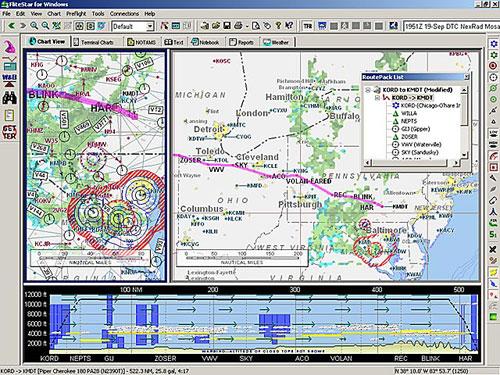Click the ZOSER marker in profile view
Screen dimensions: 500x375
(165, 359)
